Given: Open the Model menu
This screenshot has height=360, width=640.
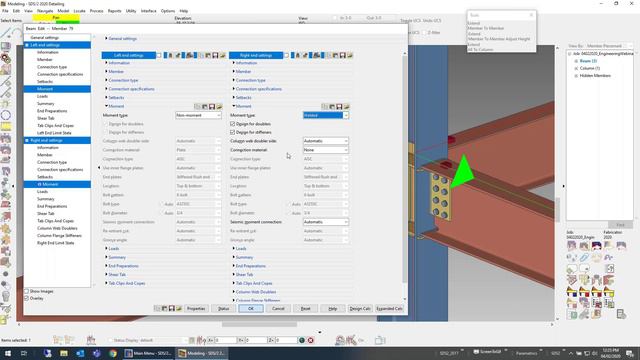Looking at the screenshot, I should (x=63, y=11).
